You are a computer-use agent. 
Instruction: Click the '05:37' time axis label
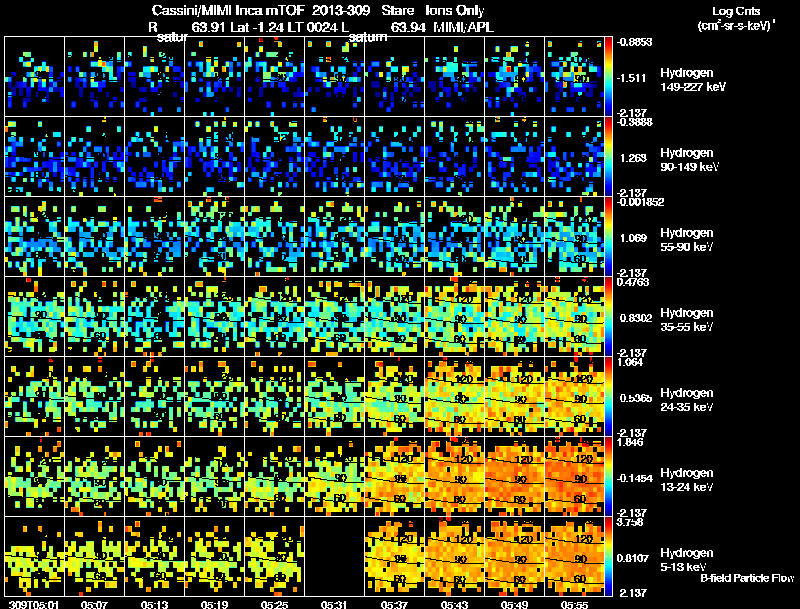tap(394, 605)
